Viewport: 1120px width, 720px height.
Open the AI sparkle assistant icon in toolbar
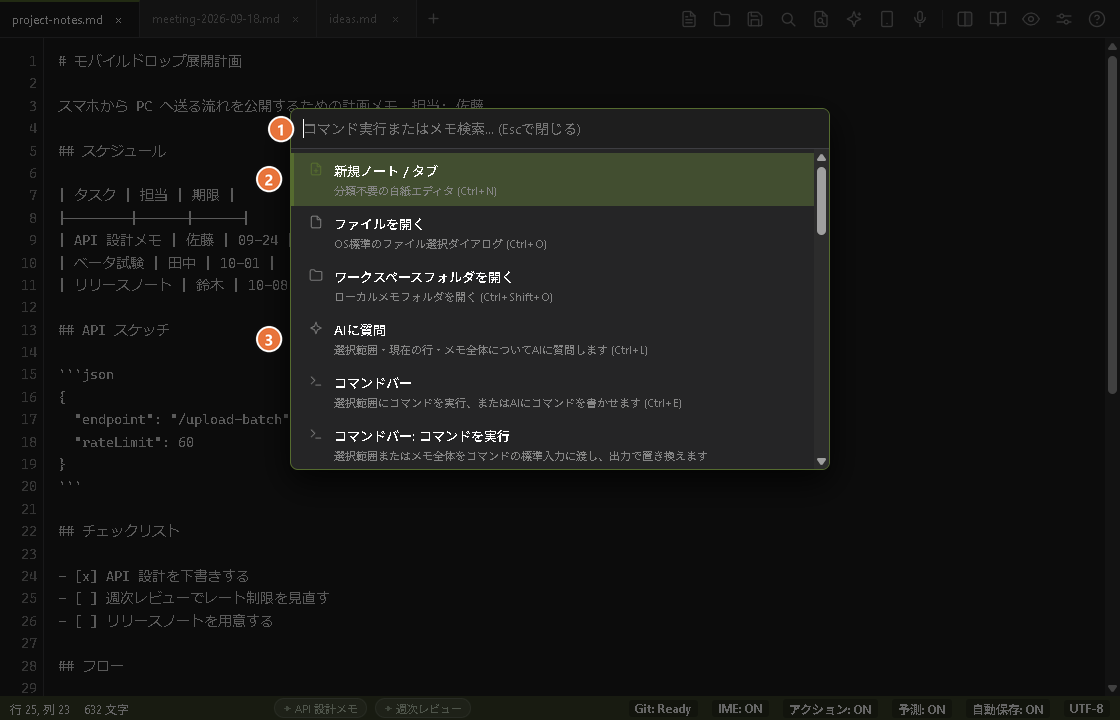point(854,19)
